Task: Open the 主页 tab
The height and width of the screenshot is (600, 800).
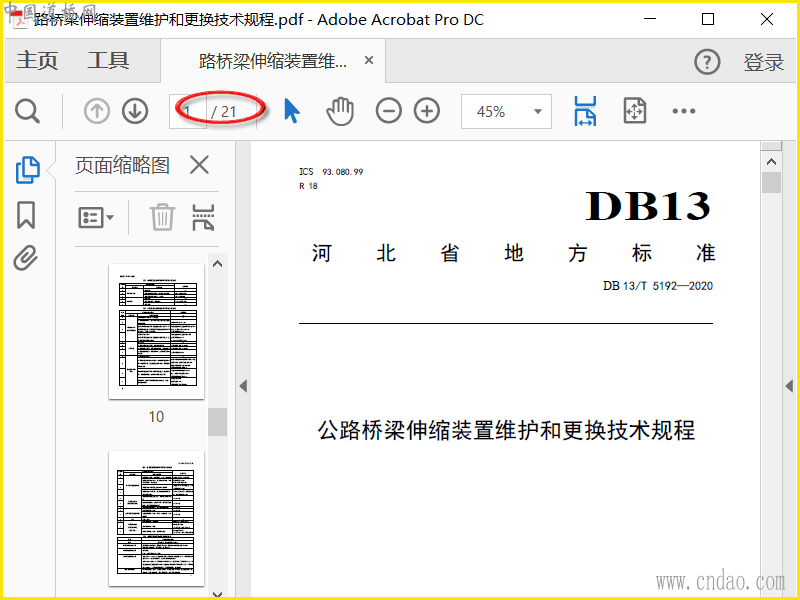Action: [x=37, y=61]
